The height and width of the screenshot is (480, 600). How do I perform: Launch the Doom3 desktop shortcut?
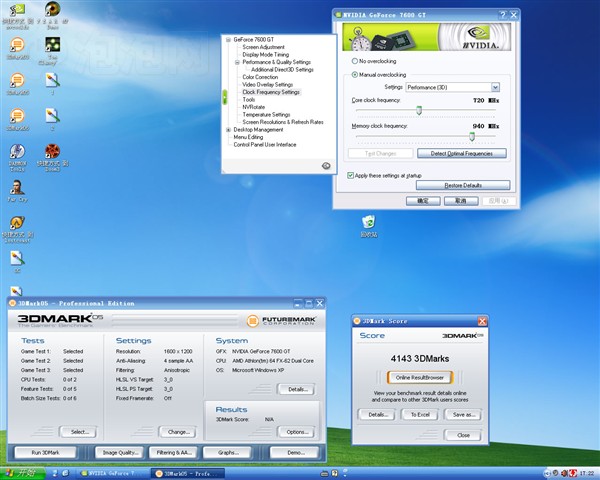tap(52, 151)
